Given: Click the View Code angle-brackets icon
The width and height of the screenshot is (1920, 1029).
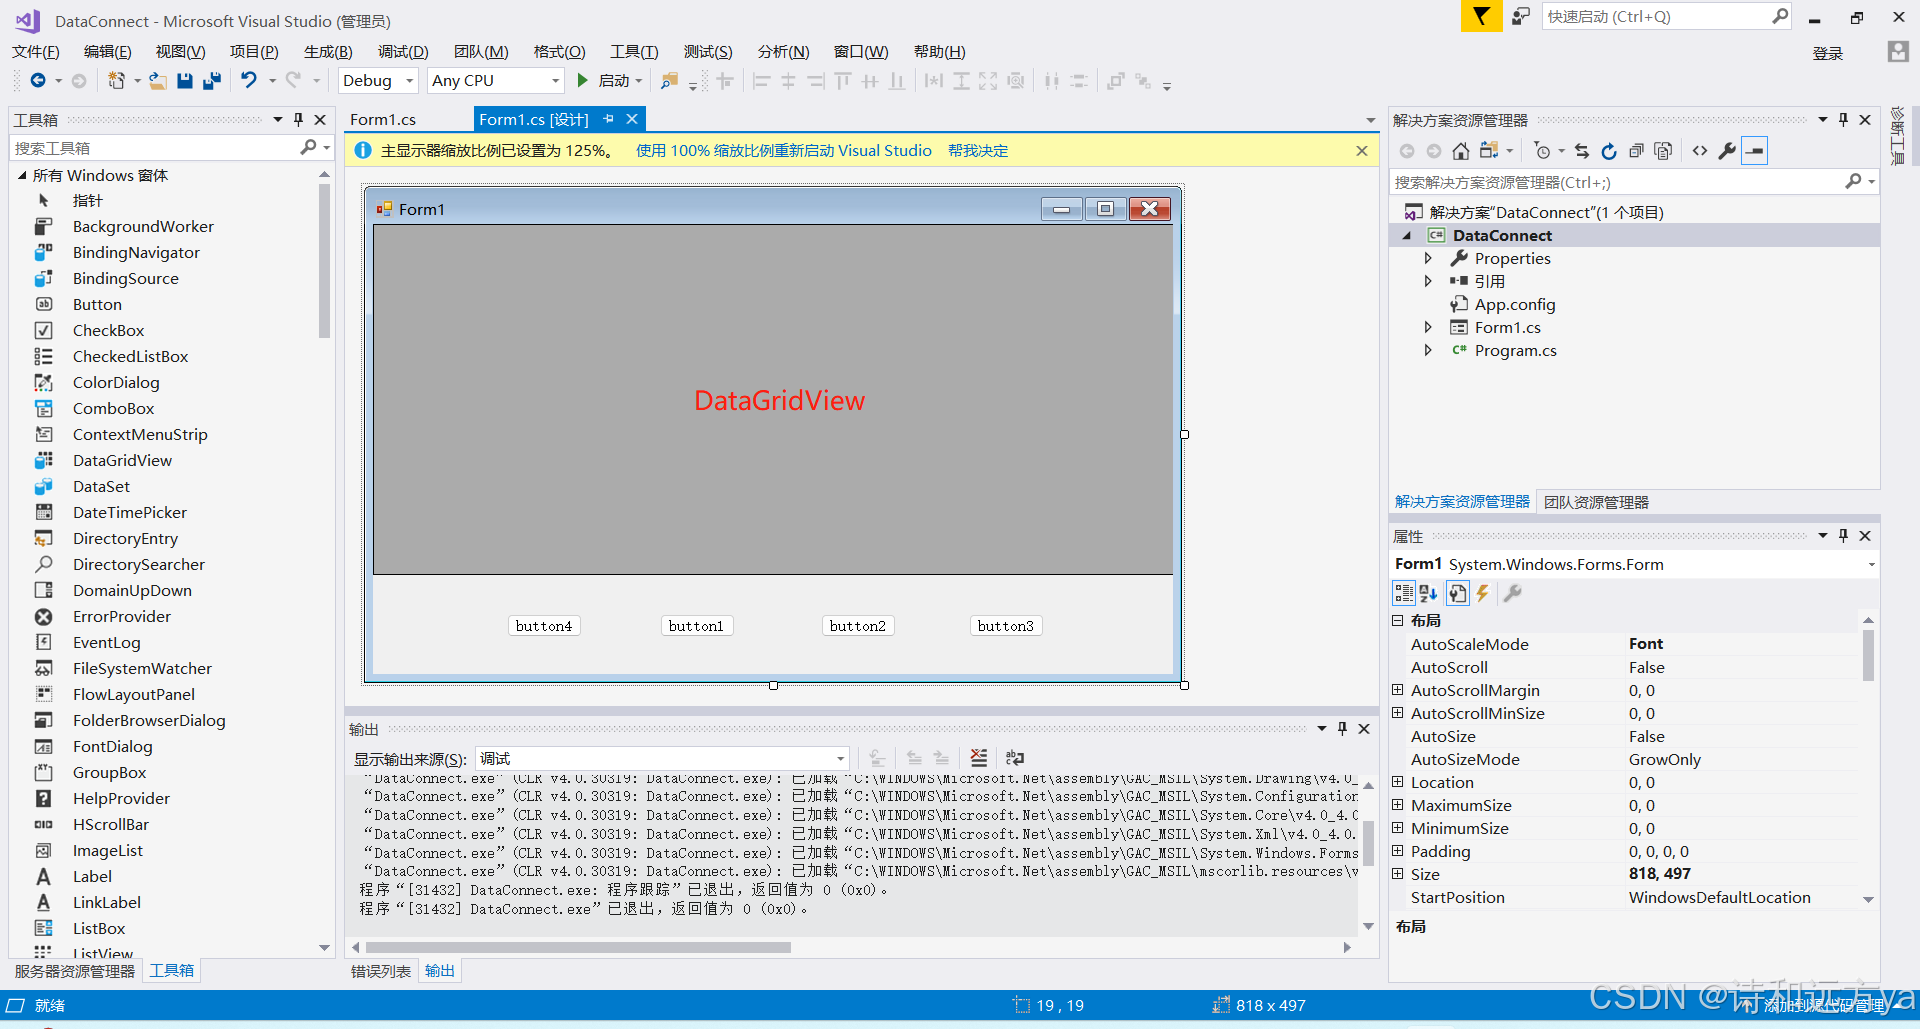Looking at the screenshot, I should (x=1700, y=151).
